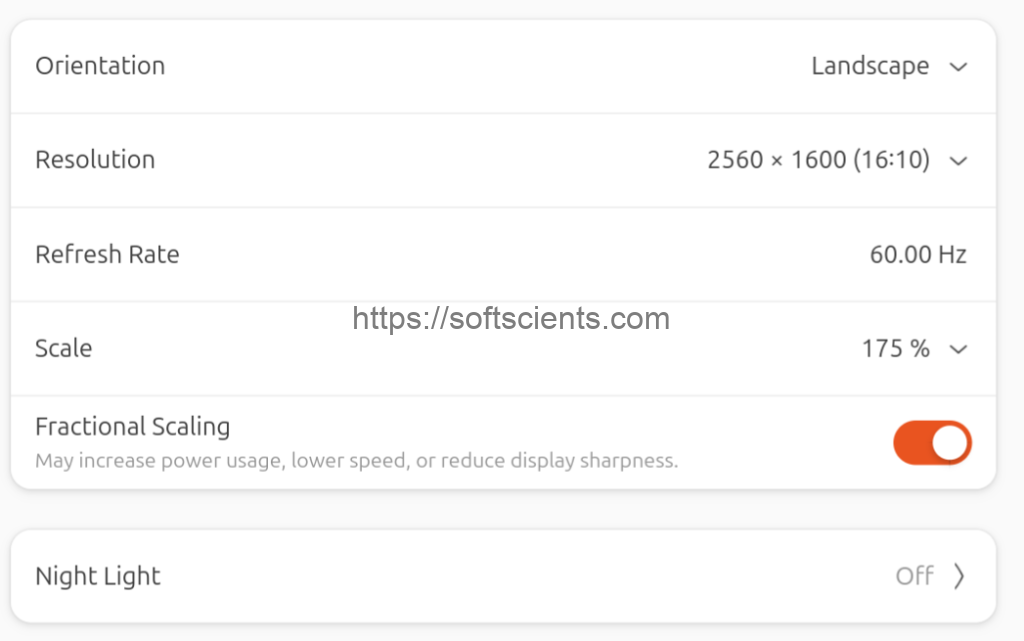1024x641 pixels.
Task: Click the softscients.com watermark URL
Action: coord(511,319)
